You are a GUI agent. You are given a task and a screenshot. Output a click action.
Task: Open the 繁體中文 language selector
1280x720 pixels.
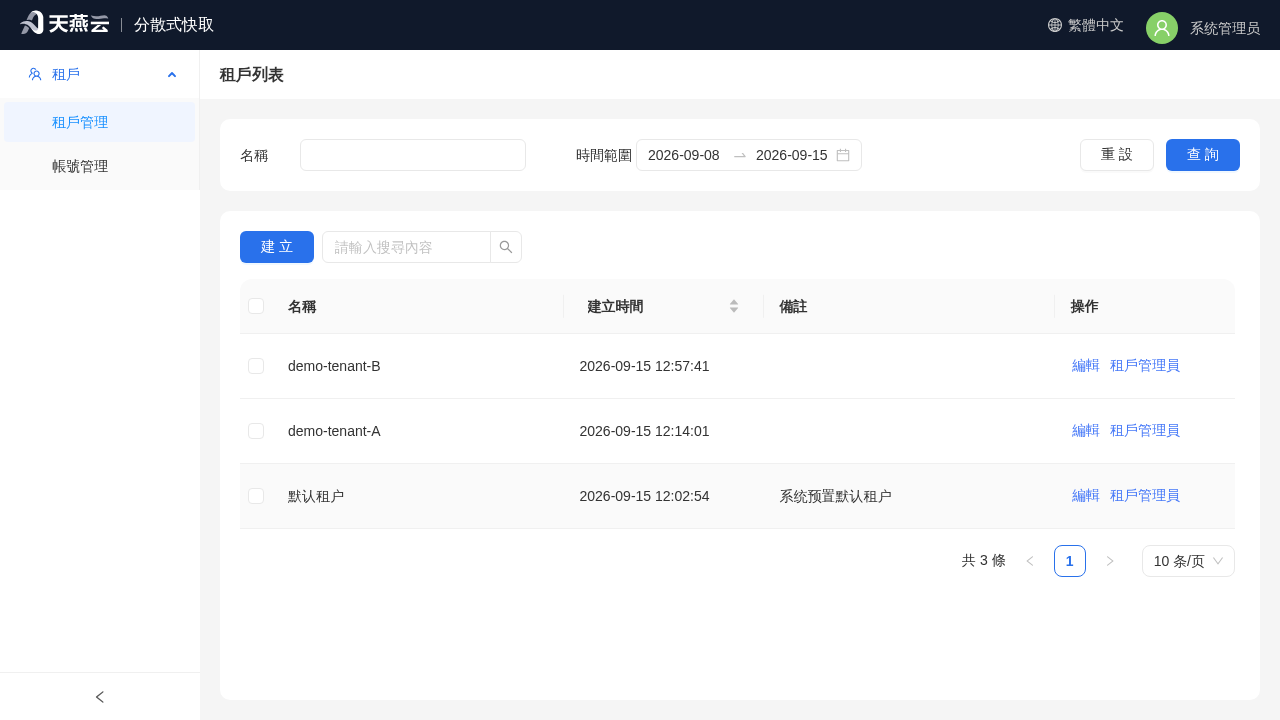1086,25
